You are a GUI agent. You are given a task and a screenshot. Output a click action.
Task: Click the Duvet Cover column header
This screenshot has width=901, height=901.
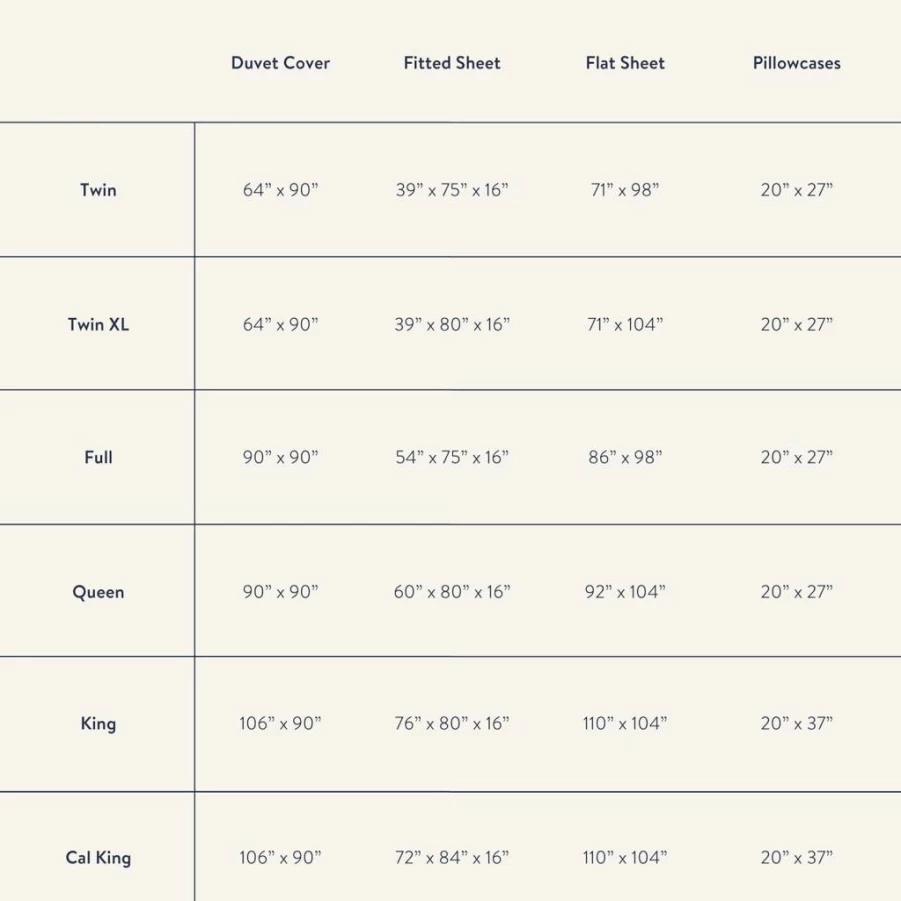280,63
